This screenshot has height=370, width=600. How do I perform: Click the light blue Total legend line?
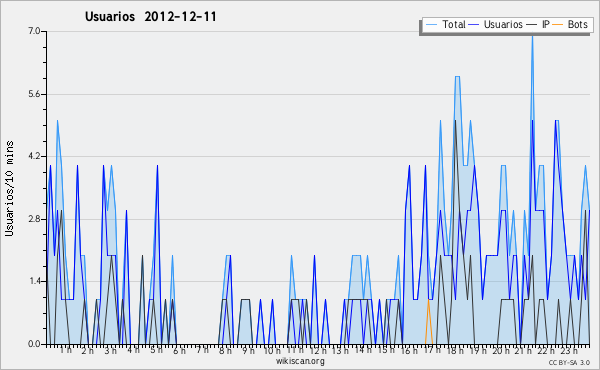tap(431, 25)
